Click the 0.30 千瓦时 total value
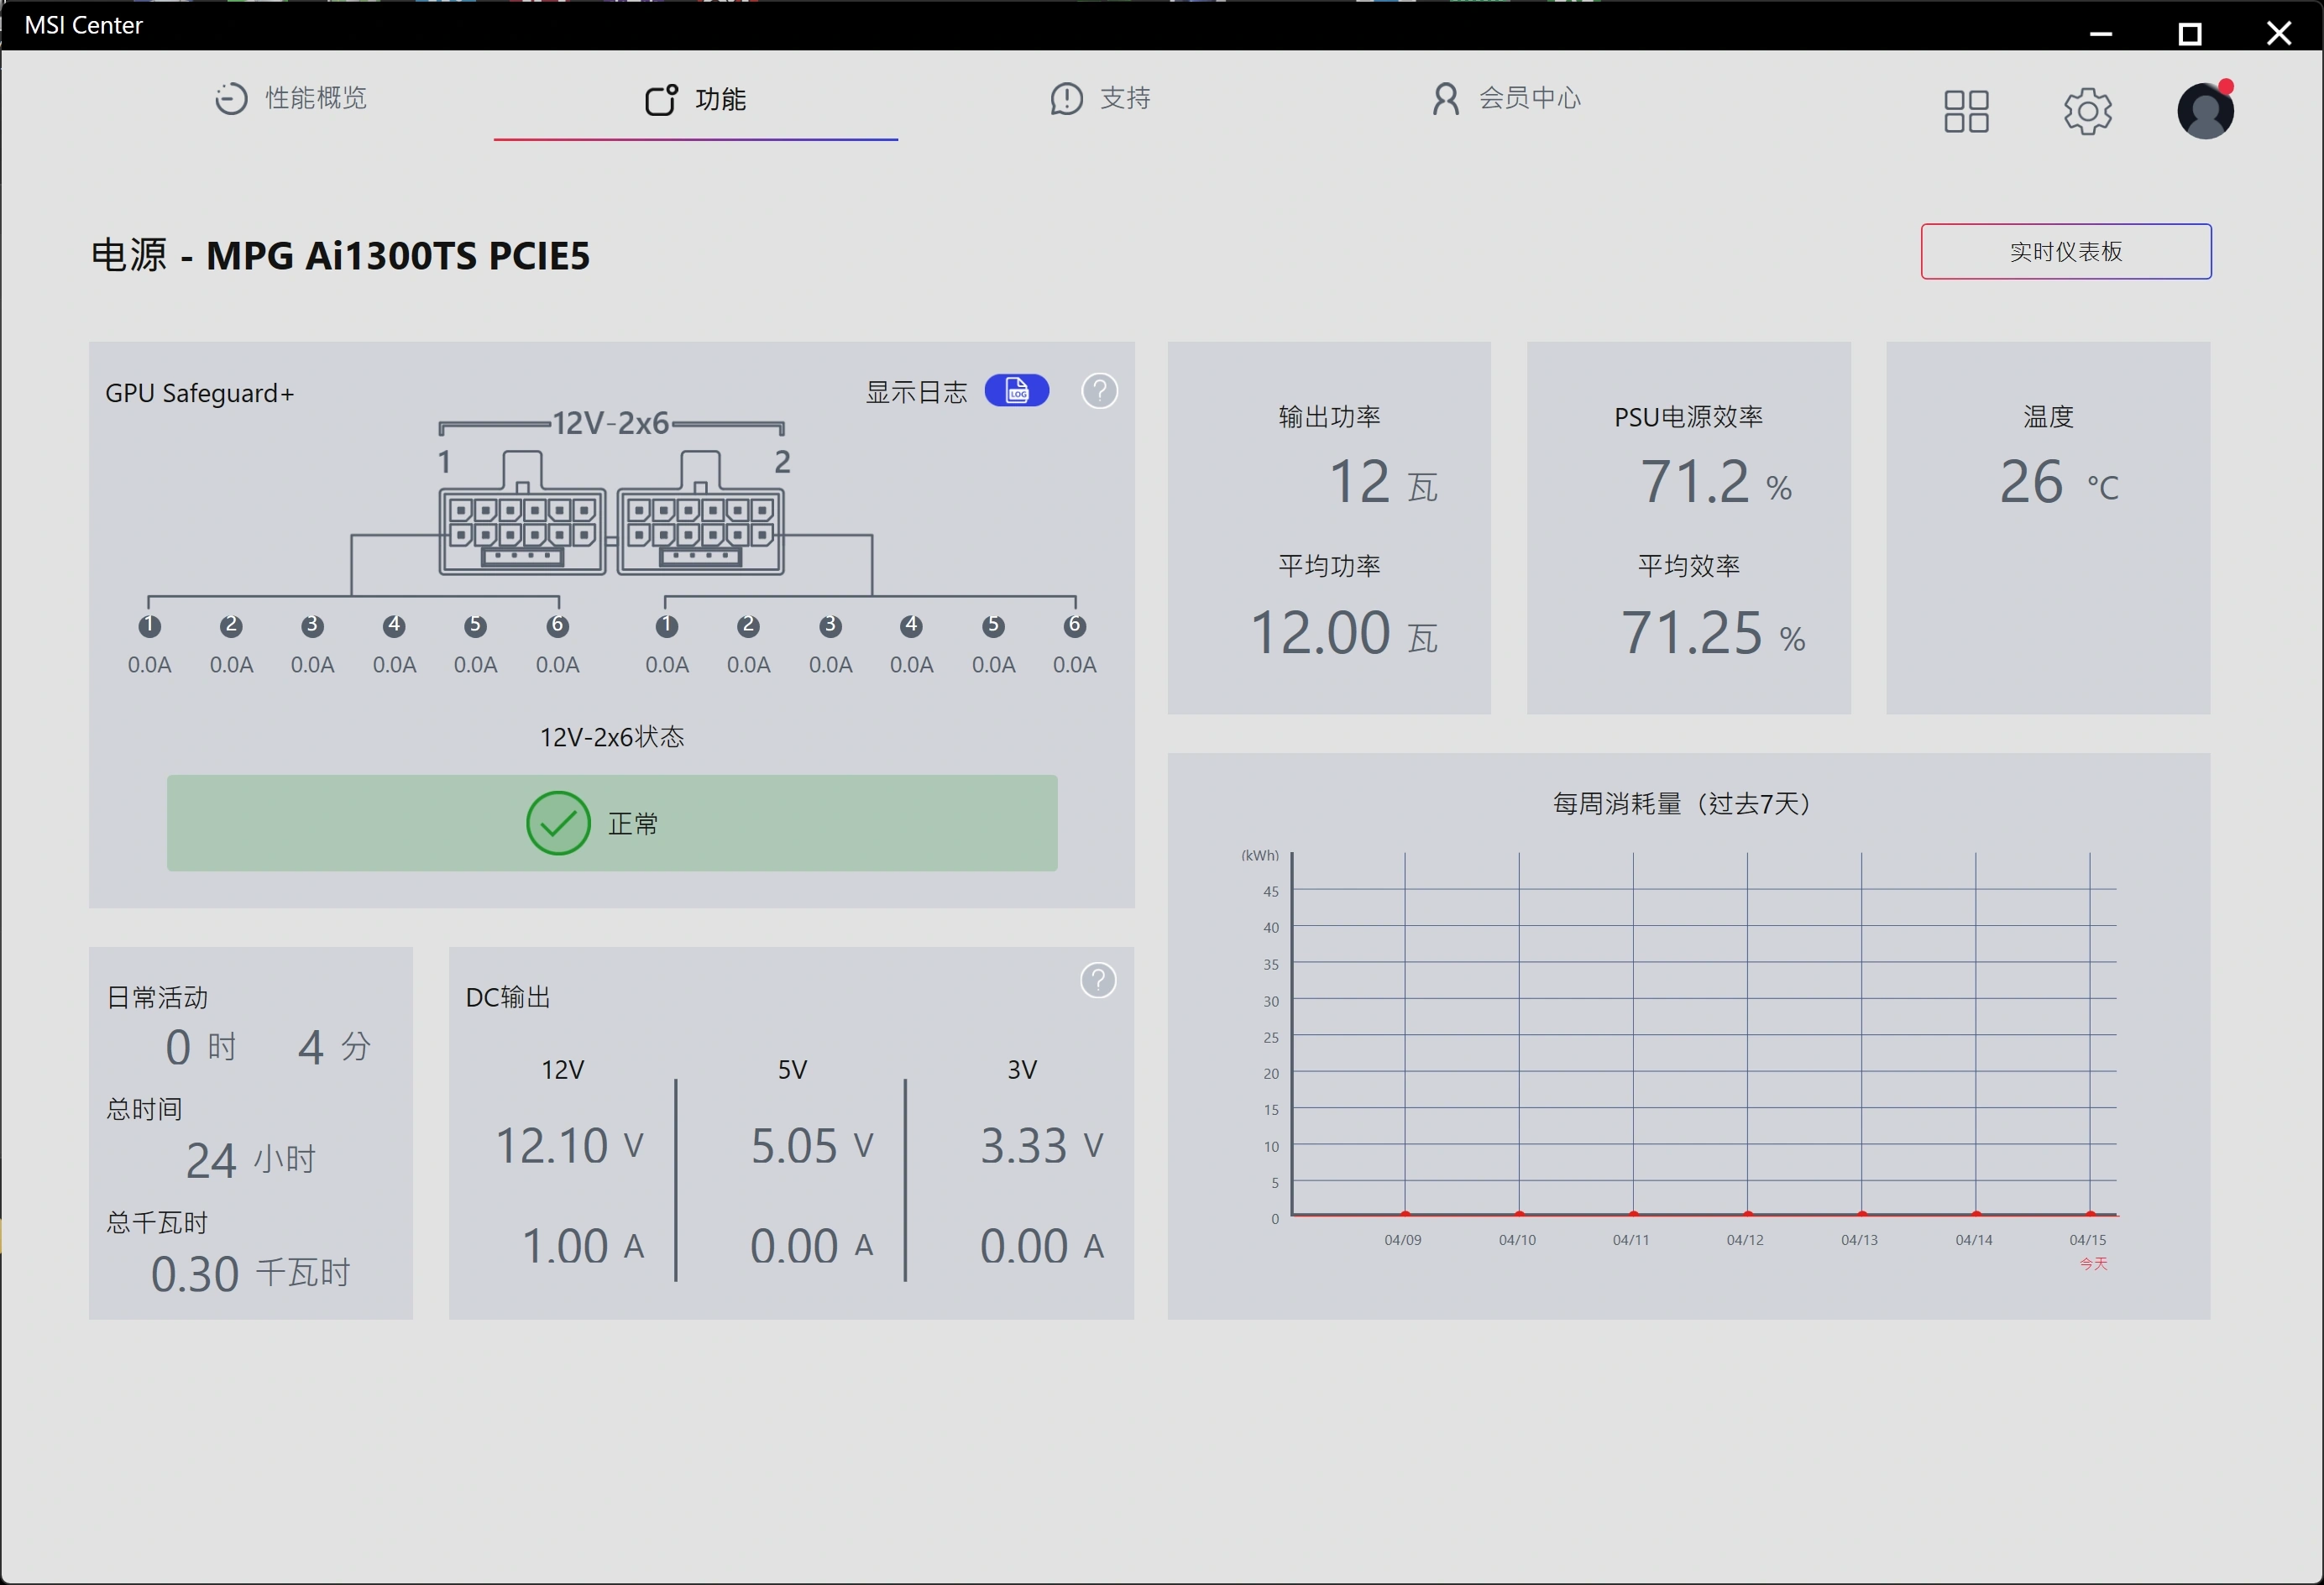 (250, 1273)
